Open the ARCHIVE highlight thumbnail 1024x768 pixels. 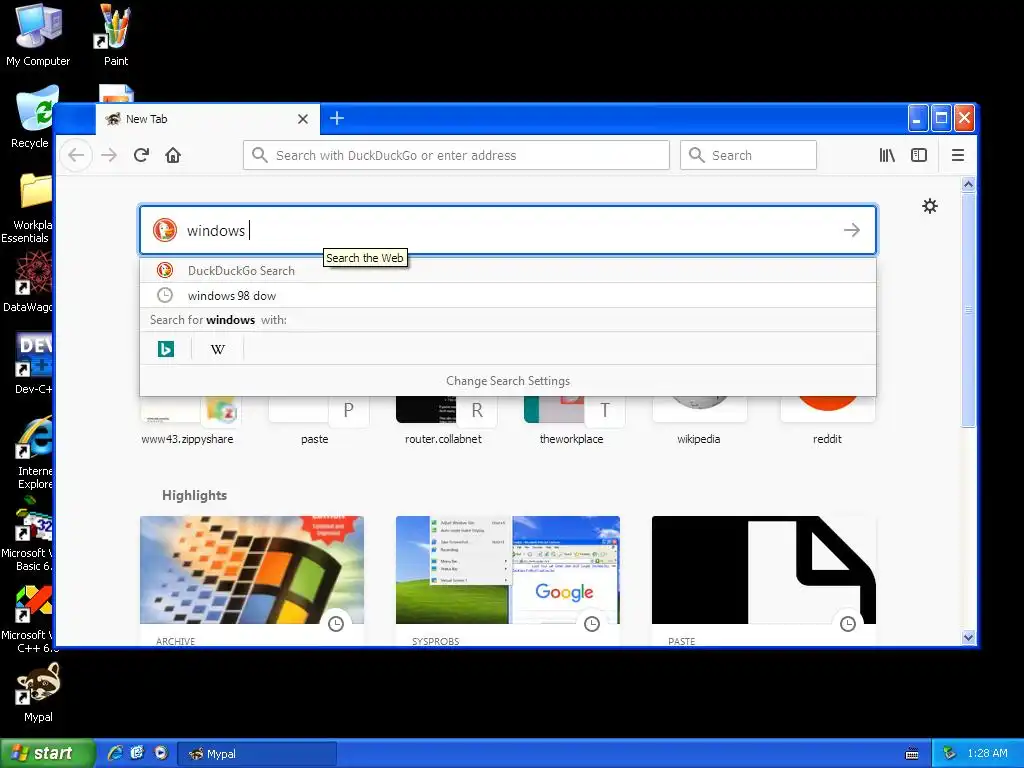(x=252, y=570)
